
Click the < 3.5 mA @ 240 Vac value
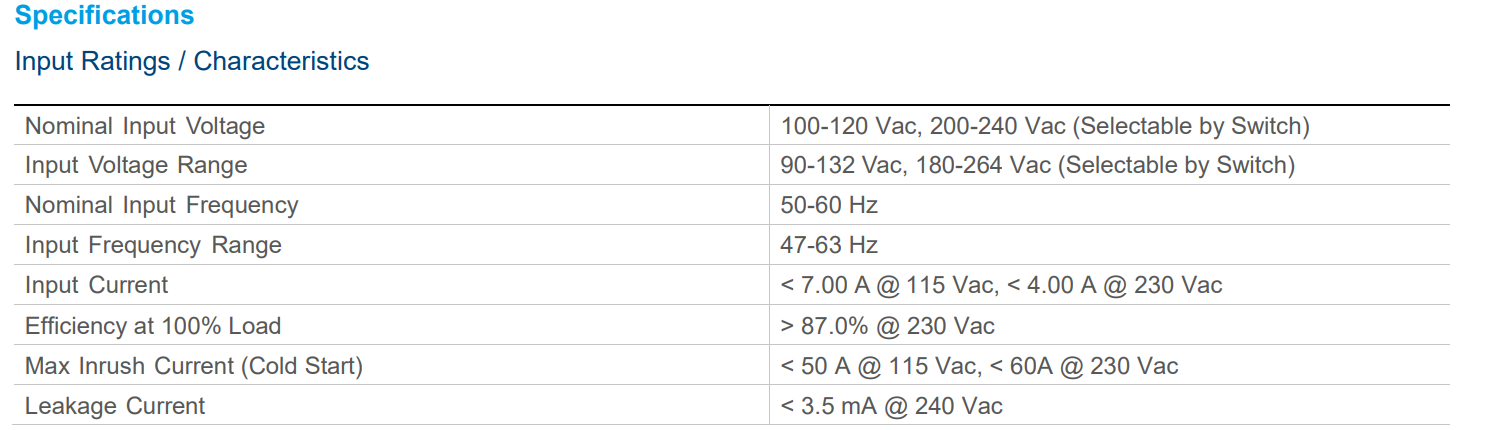pyautogui.click(x=892, y=406)
